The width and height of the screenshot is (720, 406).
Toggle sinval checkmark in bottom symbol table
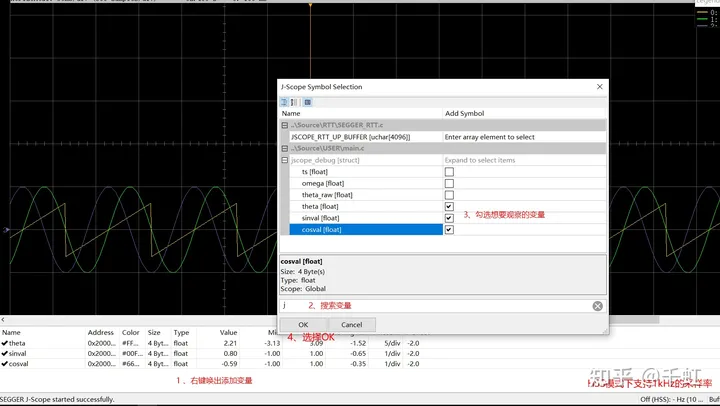[x=5, y=354]
